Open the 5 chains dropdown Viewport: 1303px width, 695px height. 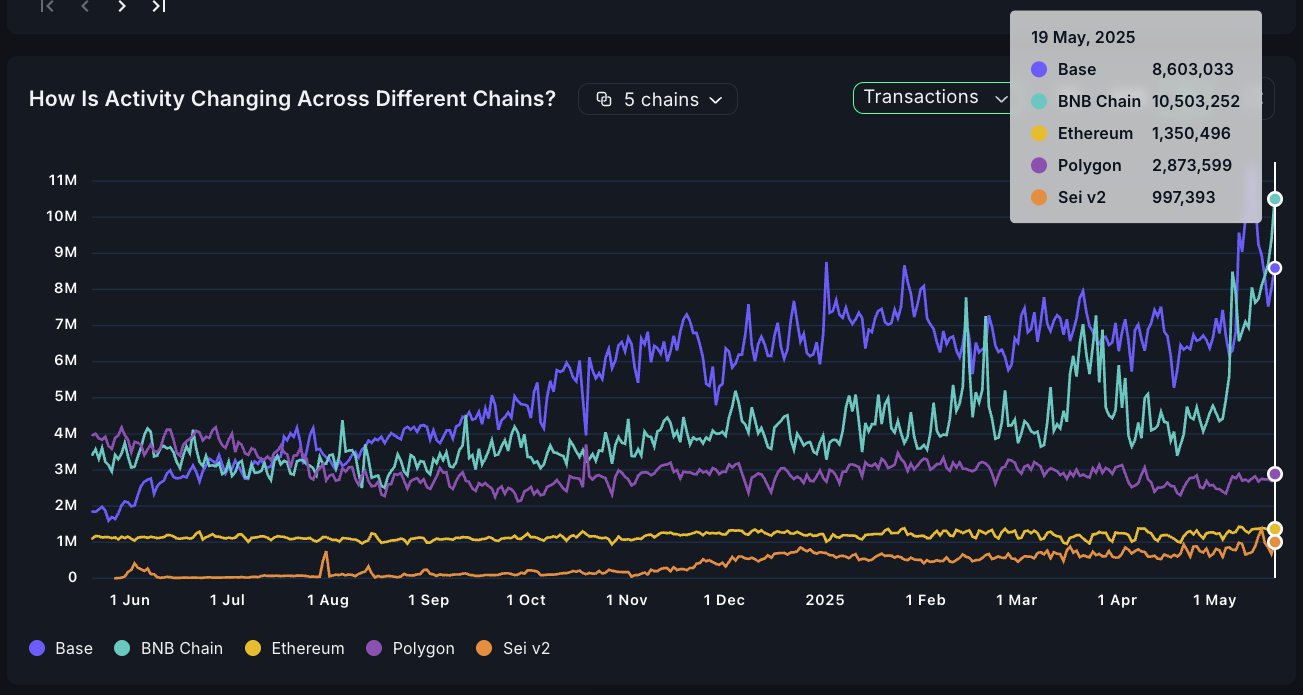[x=657, y=98]
